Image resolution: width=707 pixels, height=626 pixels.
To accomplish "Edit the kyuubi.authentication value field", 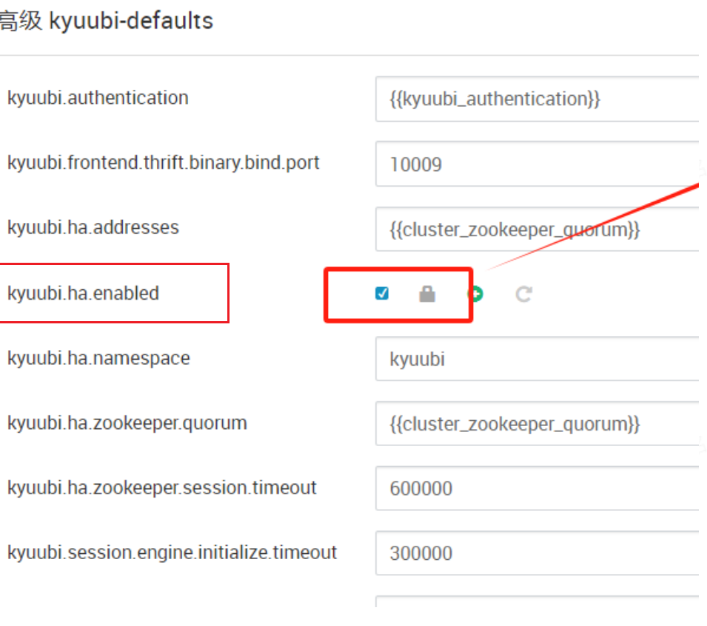I will 536,99.
